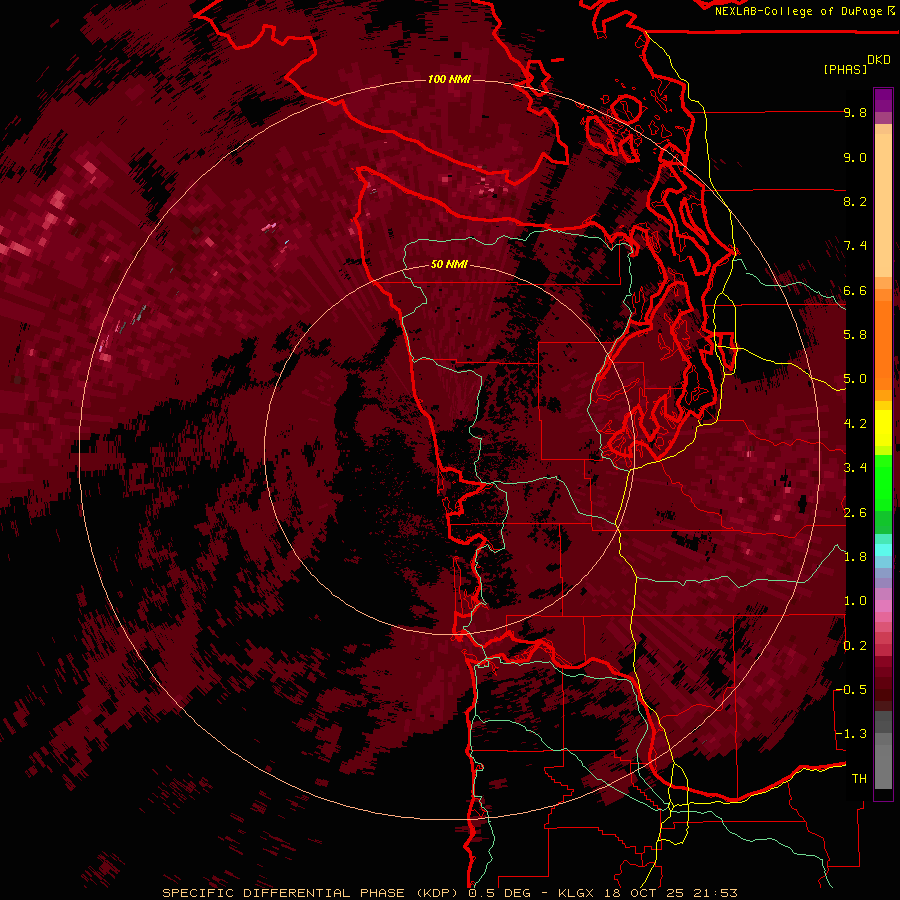
Task: Click the cyan band of the color bar
Action: point(883,550)
